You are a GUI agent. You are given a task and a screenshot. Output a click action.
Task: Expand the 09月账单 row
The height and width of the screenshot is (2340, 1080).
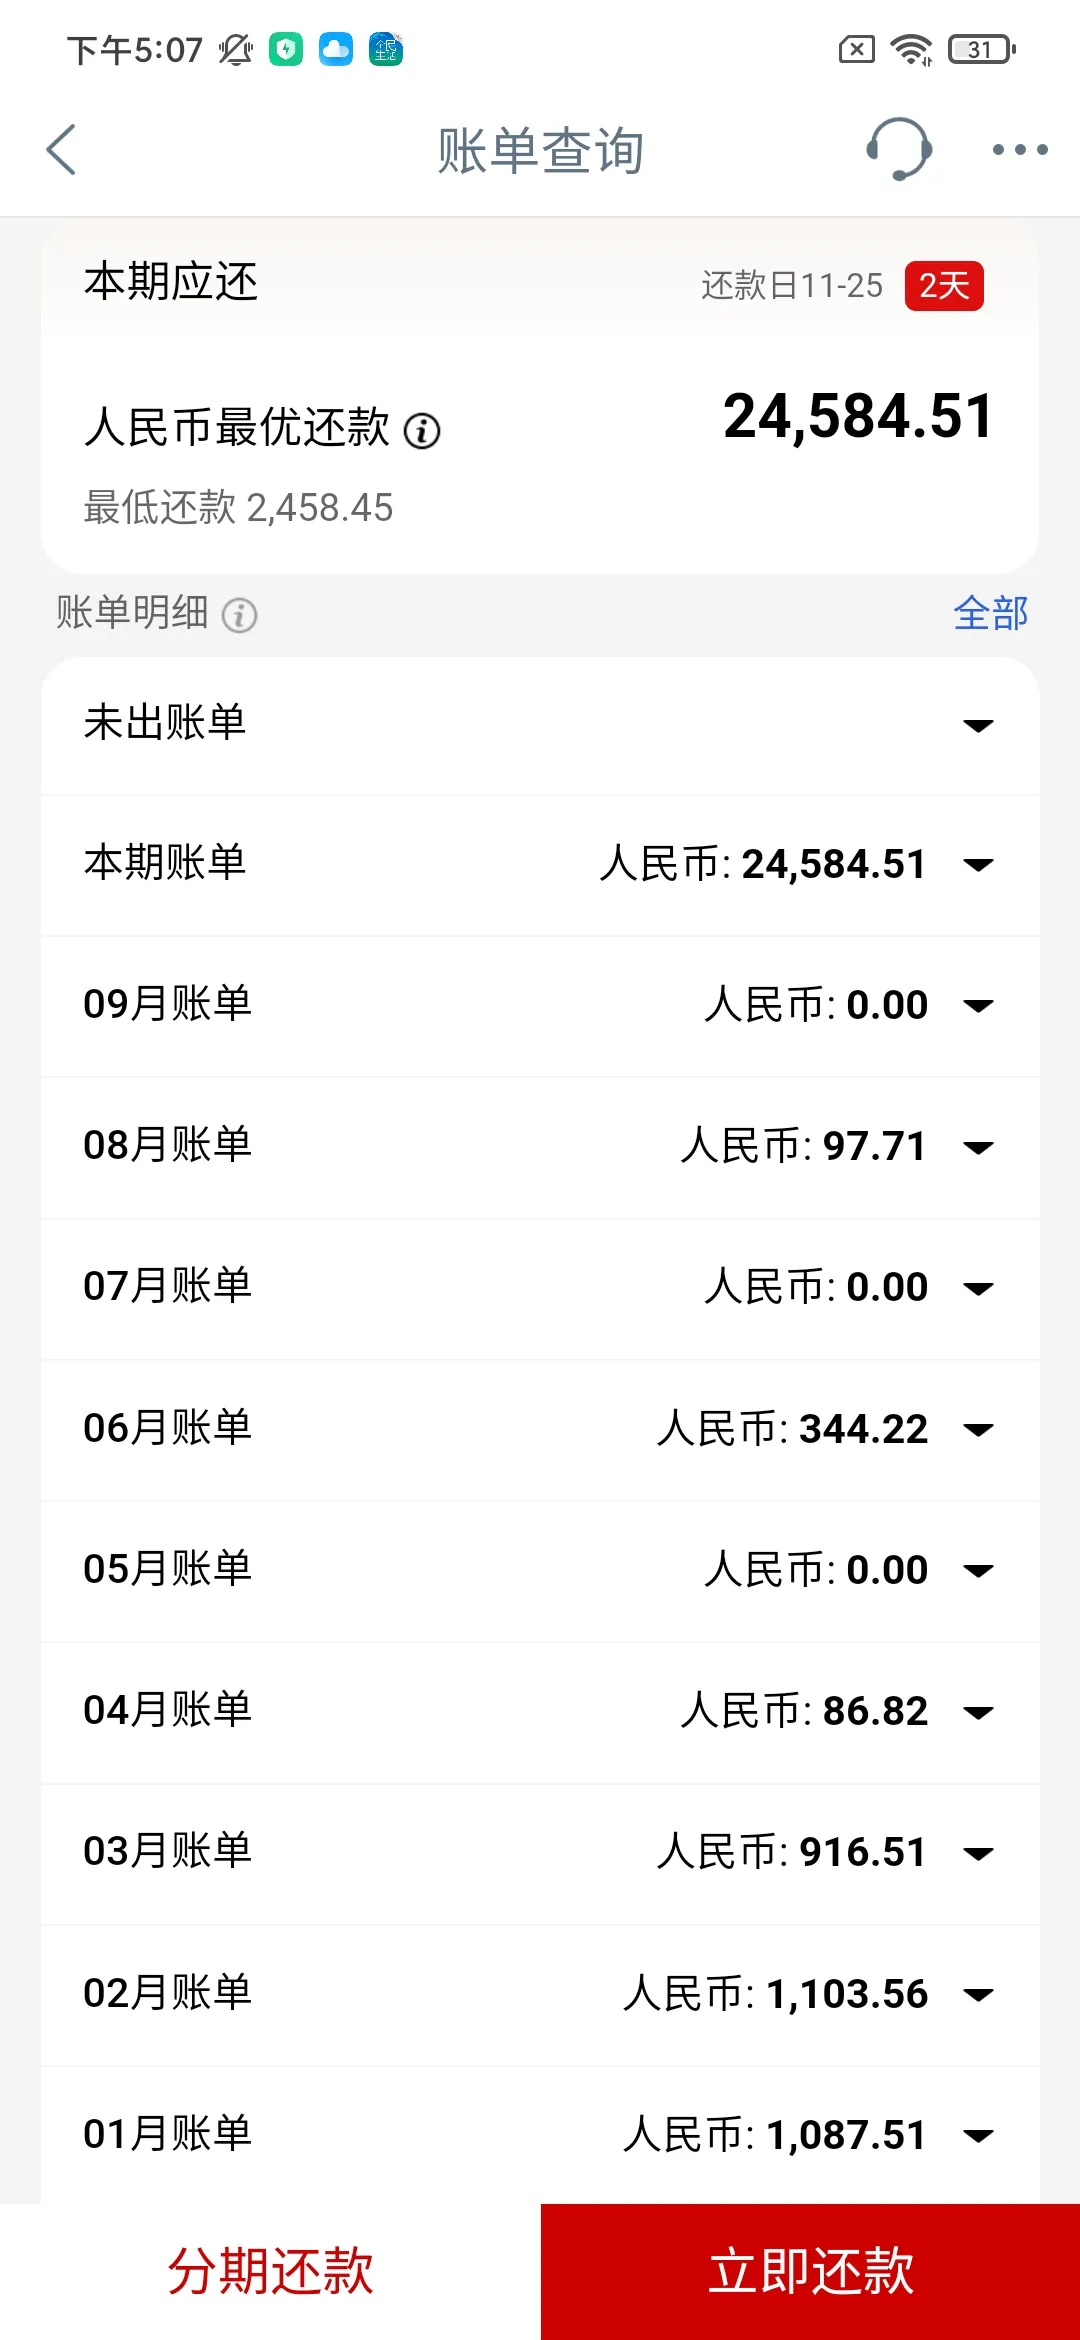pos(977,1006)
